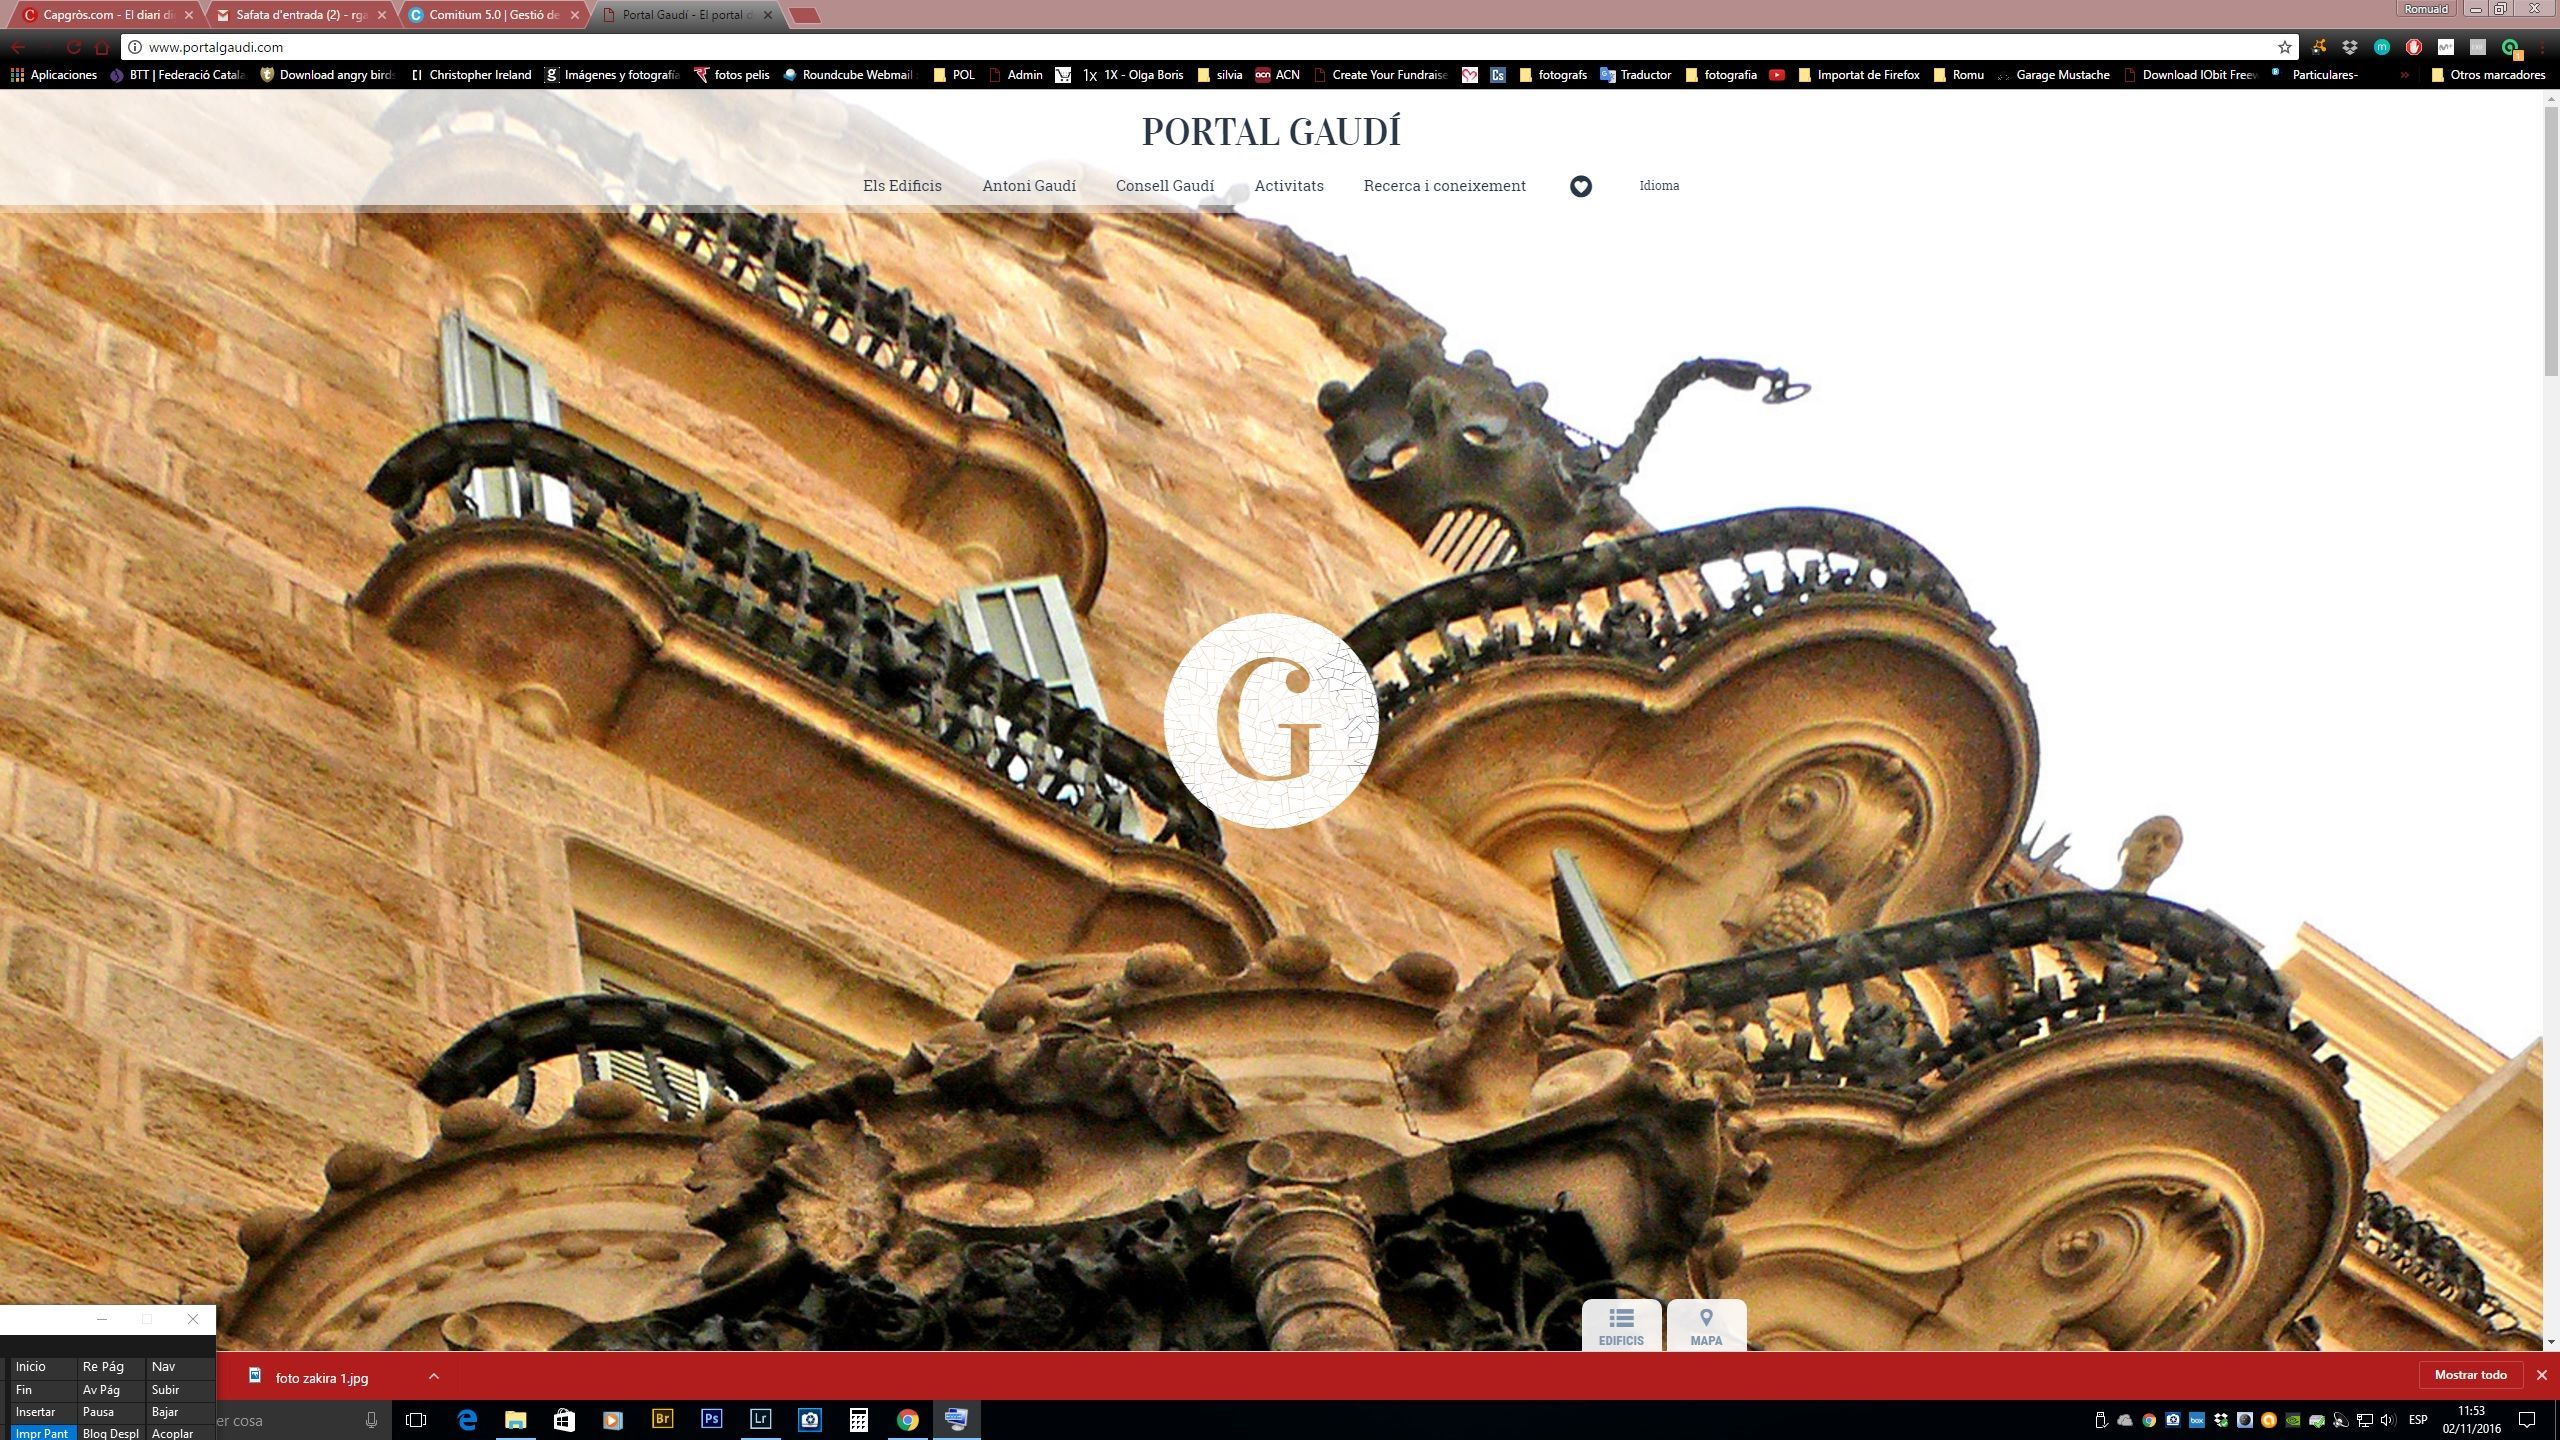Click the Movistar+ extension icon

(2445, 47)
